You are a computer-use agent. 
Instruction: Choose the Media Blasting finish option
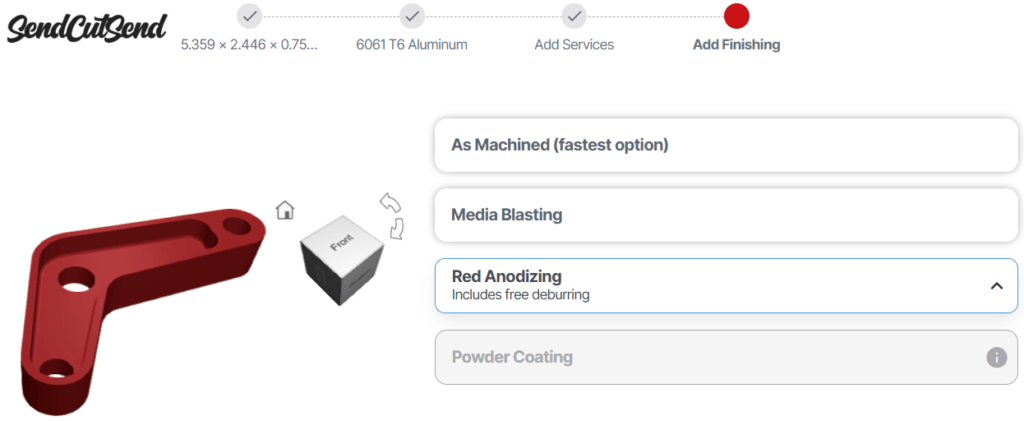pos(726,215)
